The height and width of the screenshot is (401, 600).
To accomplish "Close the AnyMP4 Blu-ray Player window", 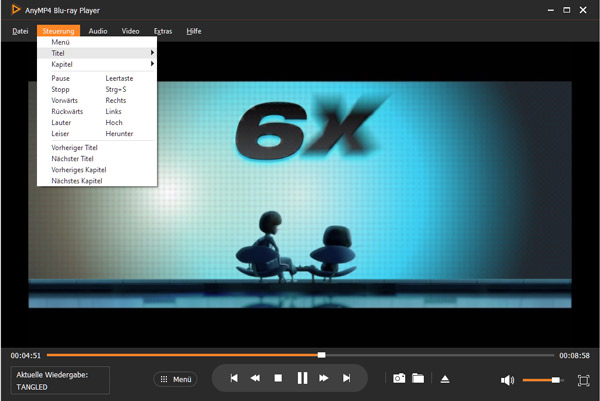I will (583, 10).
